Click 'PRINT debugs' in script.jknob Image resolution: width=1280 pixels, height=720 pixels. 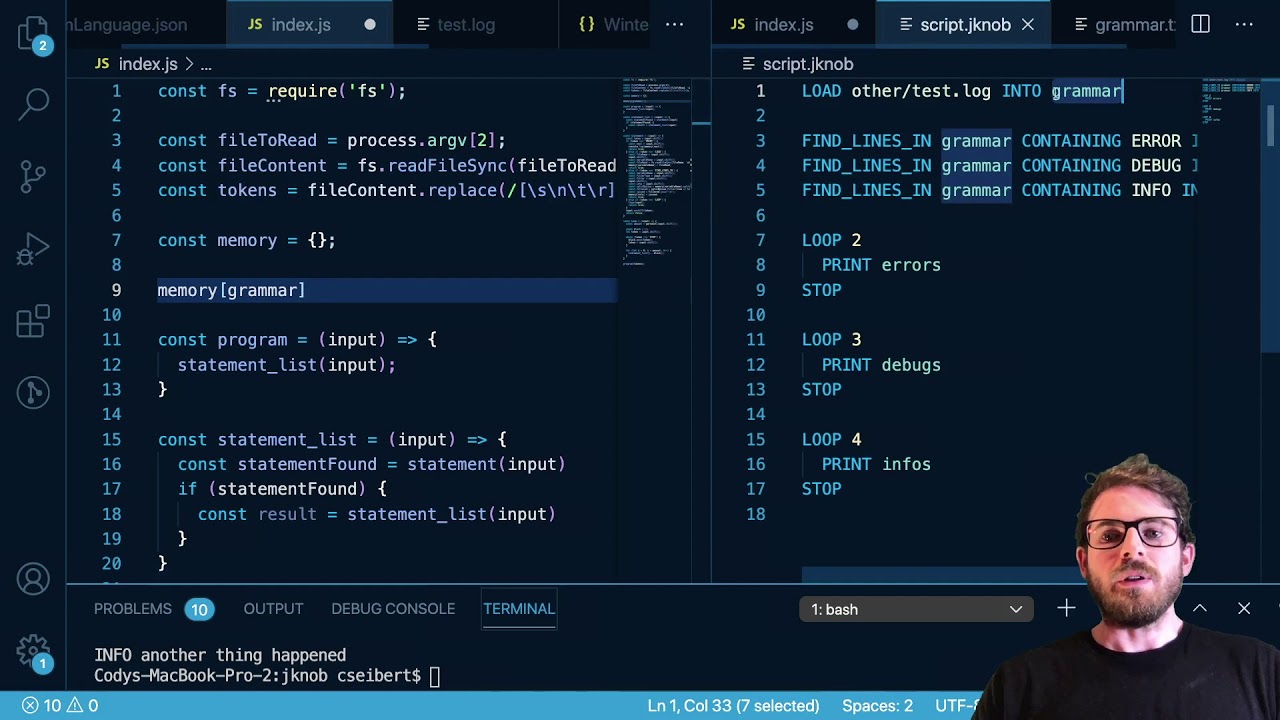click(x=881, y=365)
